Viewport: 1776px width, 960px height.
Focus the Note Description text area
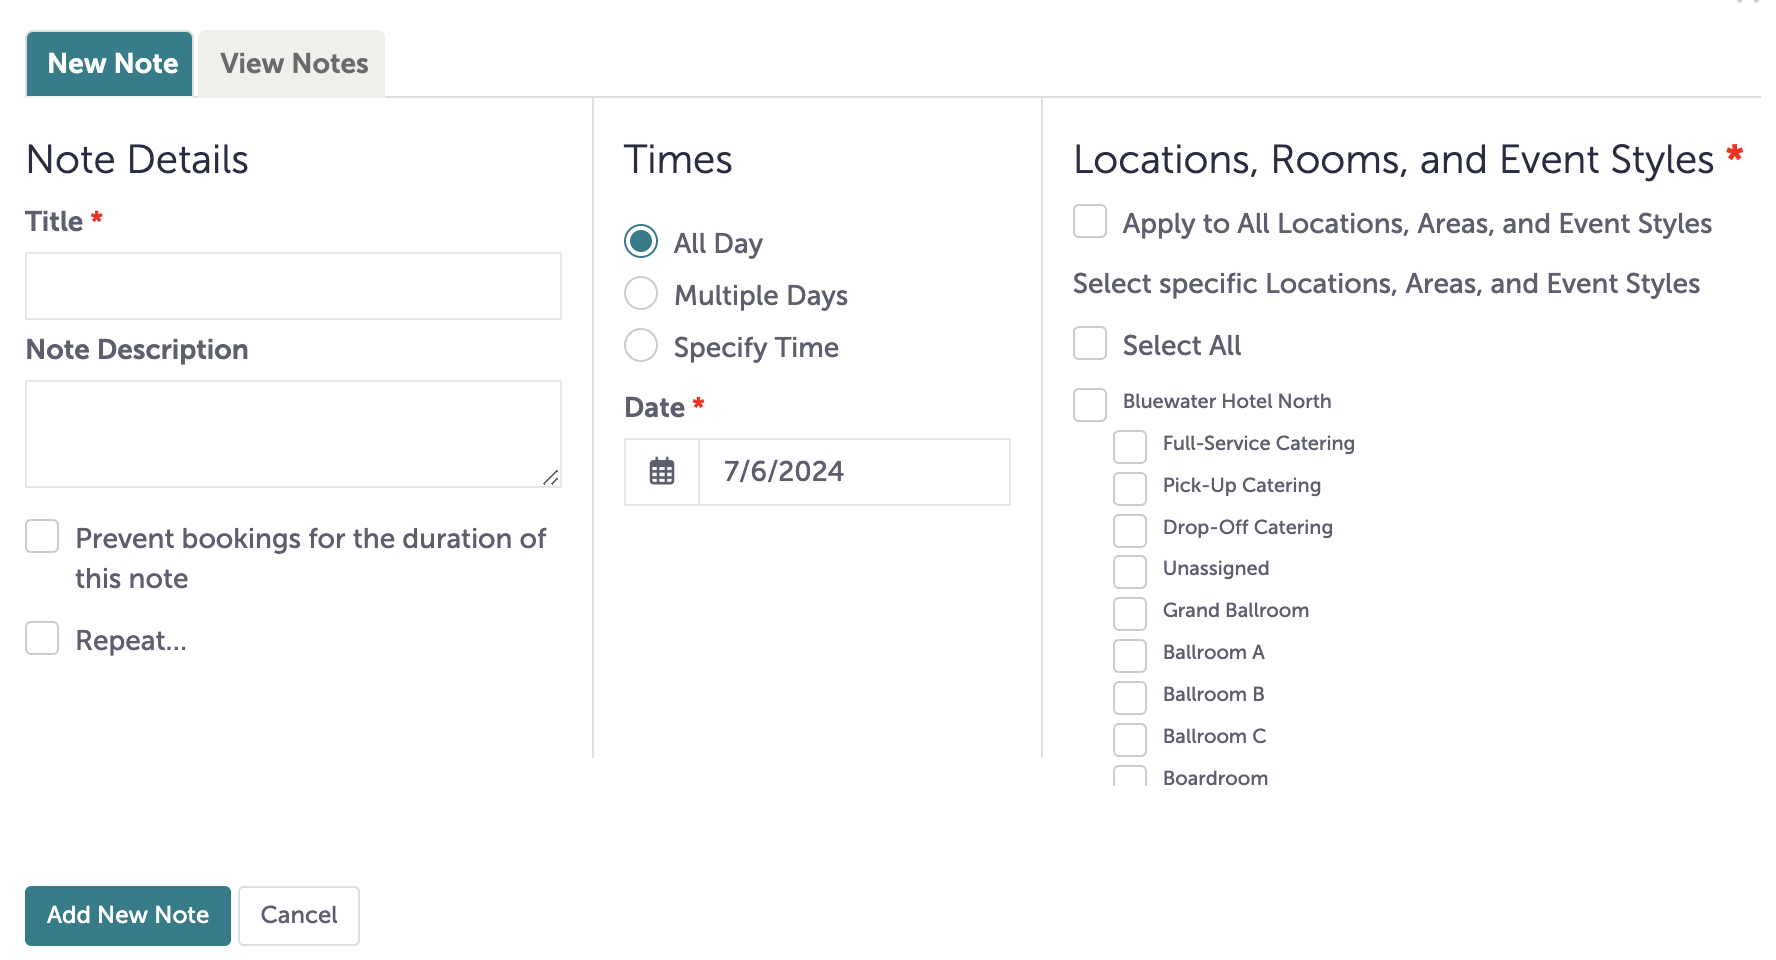click(x=293, y=433)
